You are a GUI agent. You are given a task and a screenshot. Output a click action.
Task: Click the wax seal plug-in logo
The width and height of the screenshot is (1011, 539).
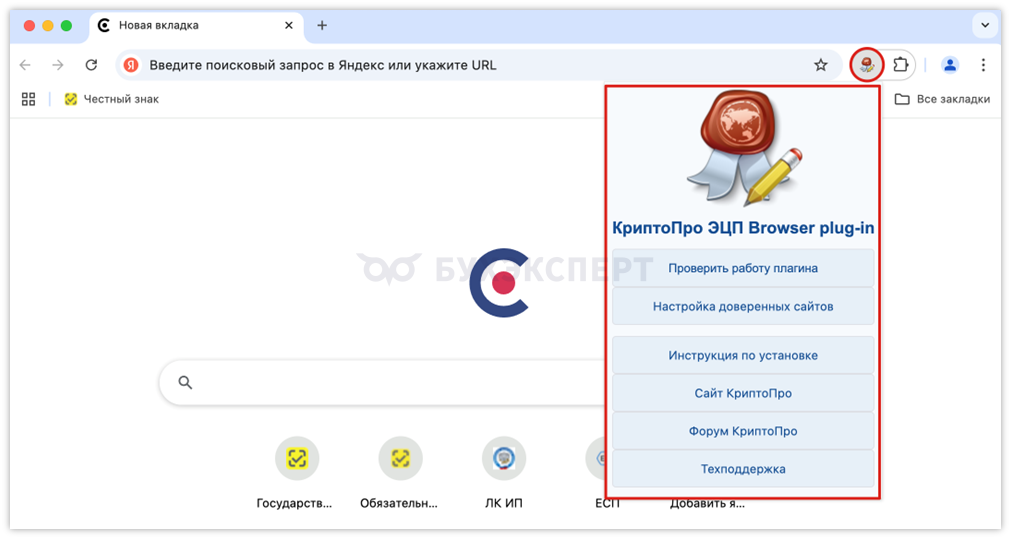pos(743,148)
